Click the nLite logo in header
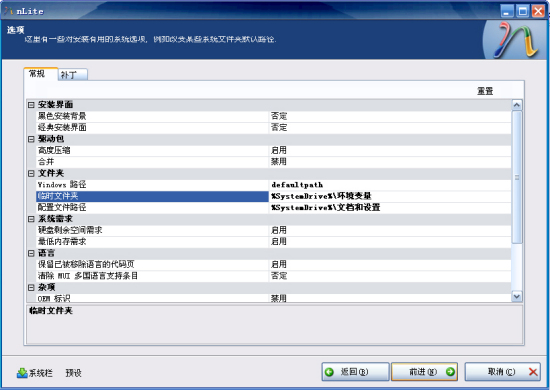Viewport: 550px width, 390px height. (x=516, y=40)
